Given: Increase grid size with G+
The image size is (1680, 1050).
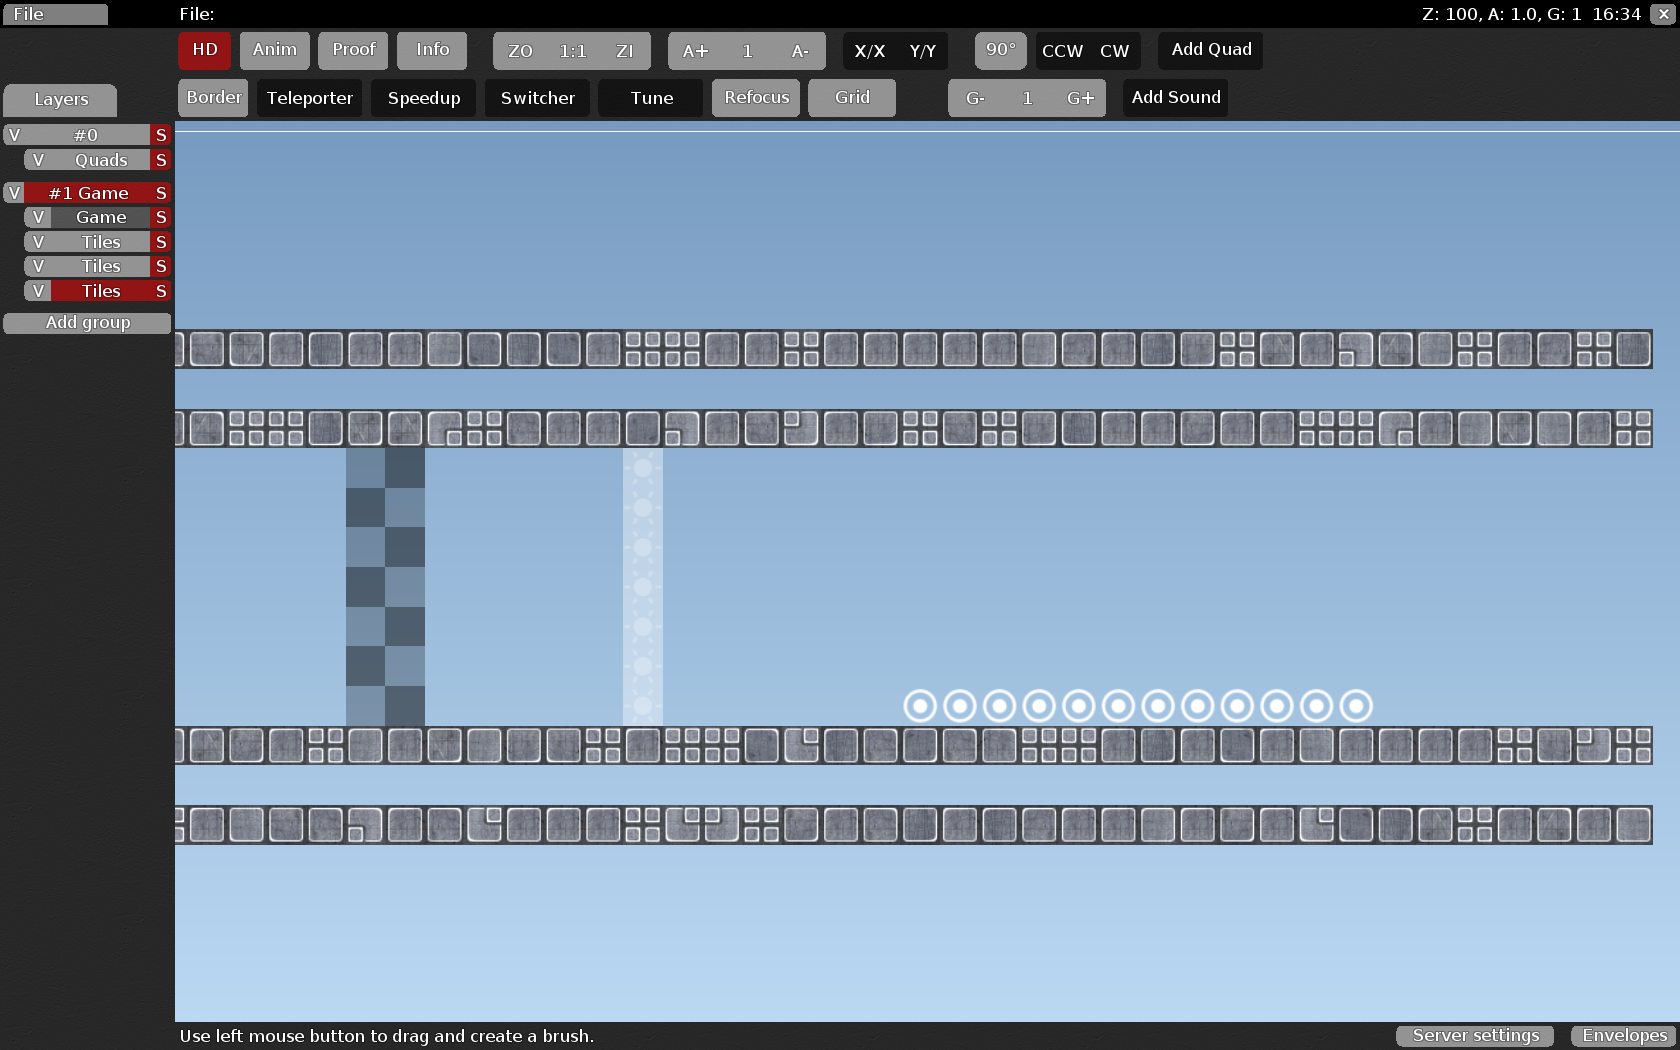Looking at the screenshot, I should tap(1080, 97).
